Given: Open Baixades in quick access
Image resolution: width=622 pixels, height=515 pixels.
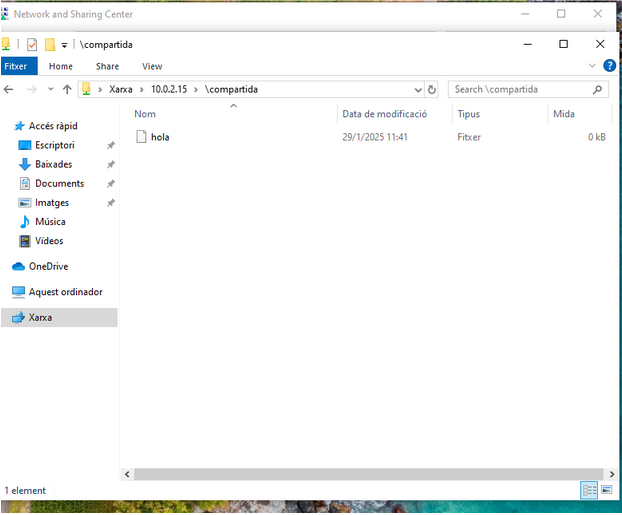Looking at the screenshot, I should [53, 164].
